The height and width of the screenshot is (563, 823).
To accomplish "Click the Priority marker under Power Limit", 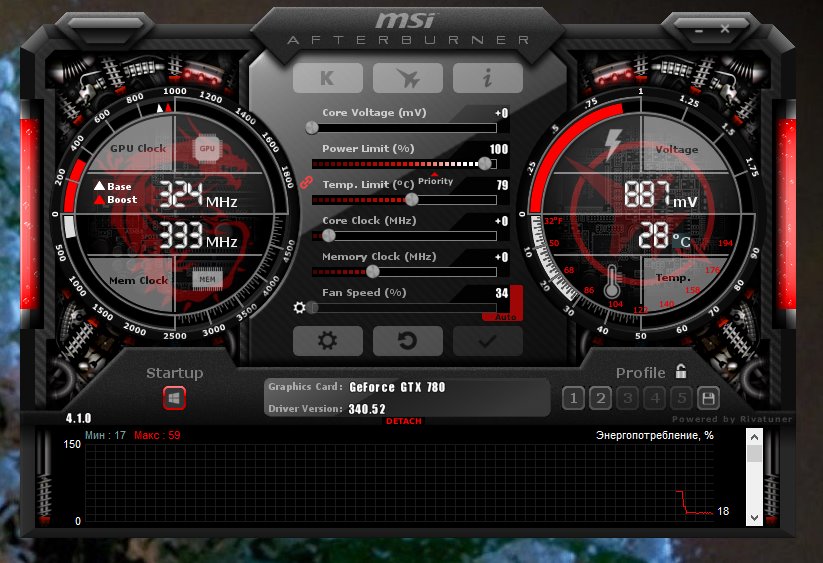I will click(435, 180).
